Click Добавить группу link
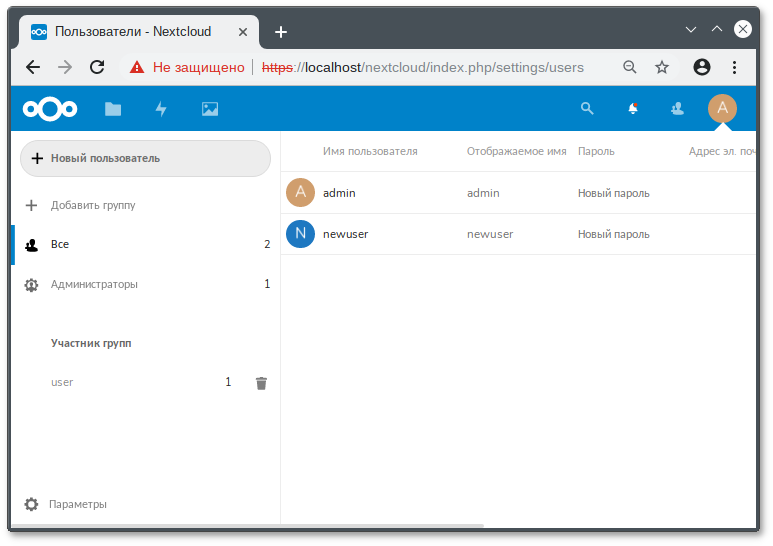This screenshot has width=773, height=546. pyautogui.click(x=93, y=205)
